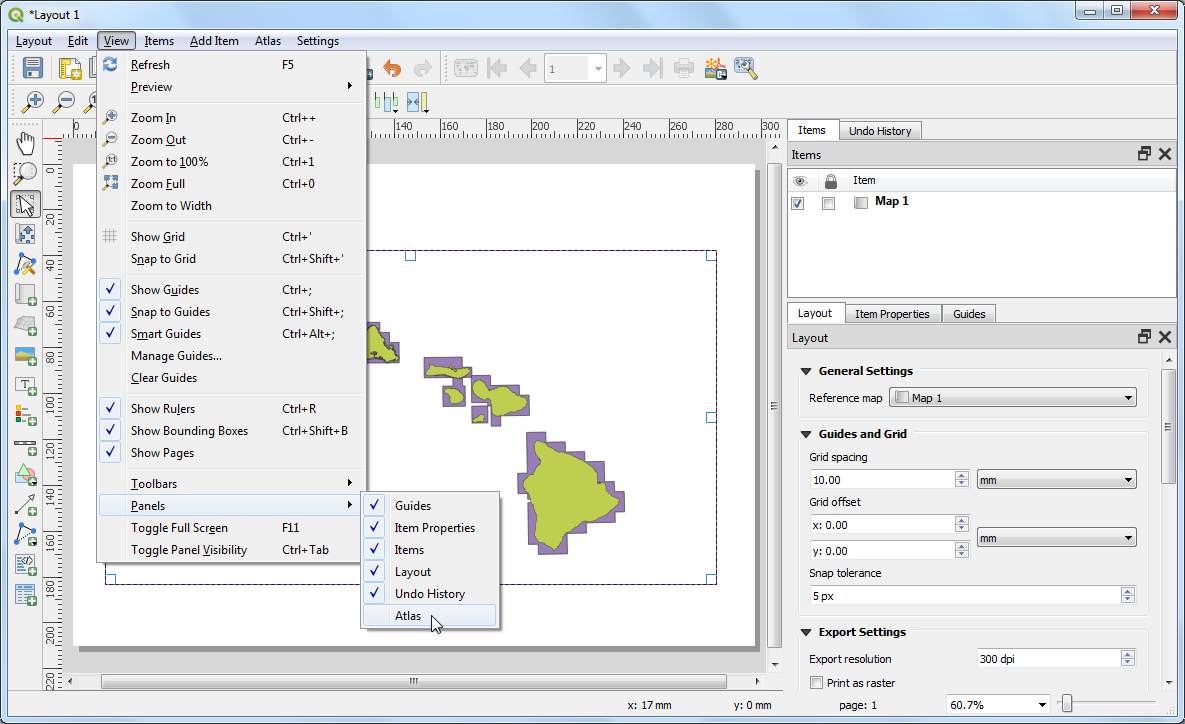Image resolution: width=1185 pixels, height=724 pixels.
Task: Click the orange Undo arrow
Action: coord(392,68)
